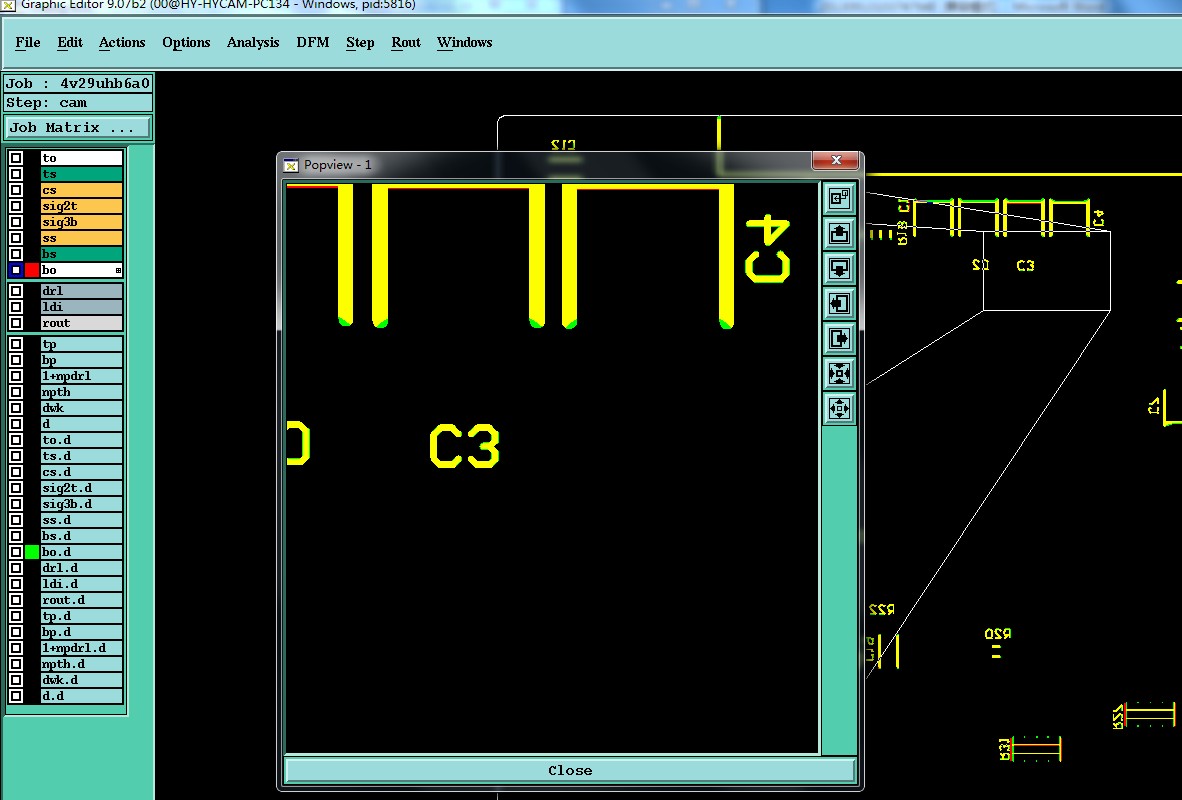This screenshot has height=800, width=1182.
Task: Open the Actions menu
Action: click(x=122, y=42)
